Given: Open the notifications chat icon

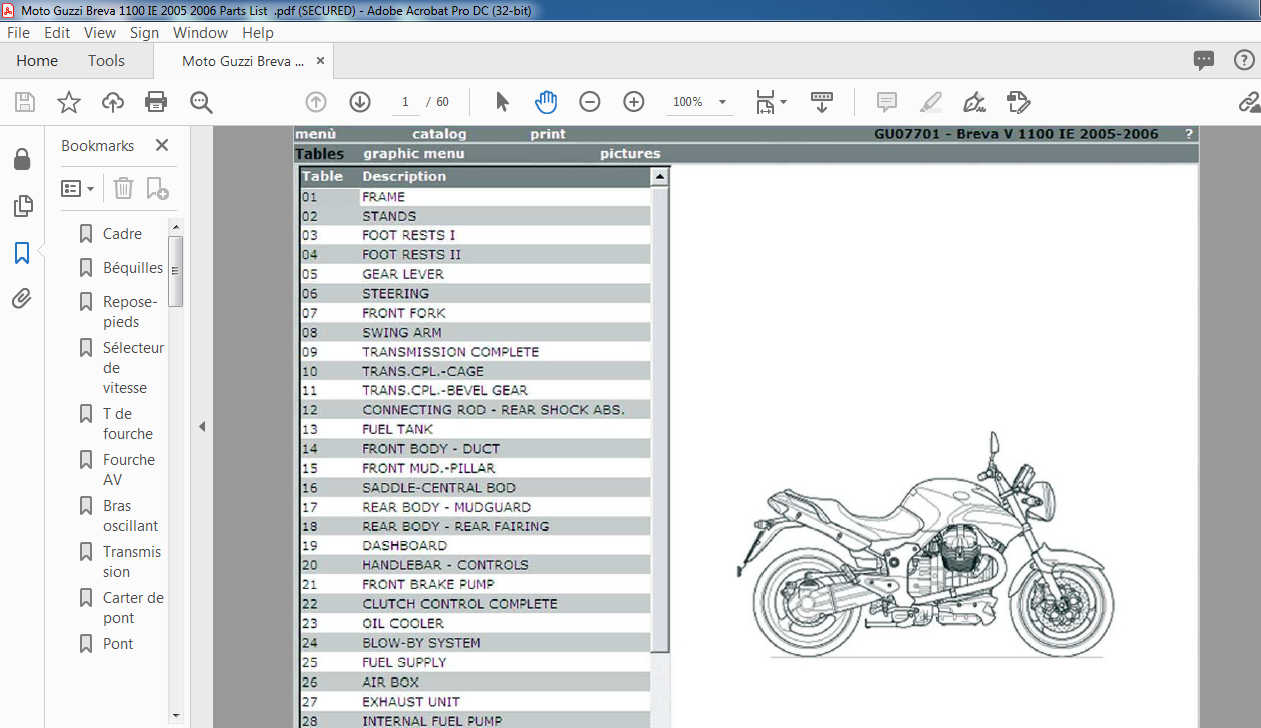Looking at the screenshot, I should click(x=1204, y=60).
